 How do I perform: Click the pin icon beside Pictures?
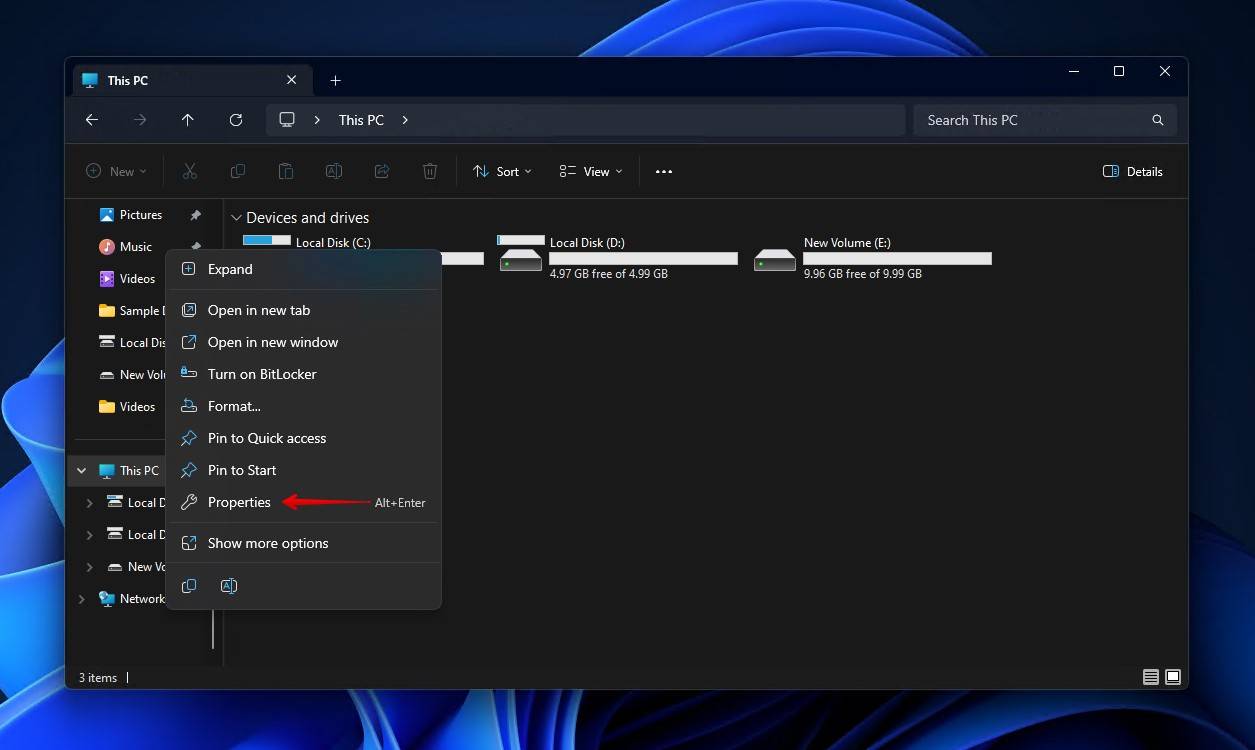(195, 215)
